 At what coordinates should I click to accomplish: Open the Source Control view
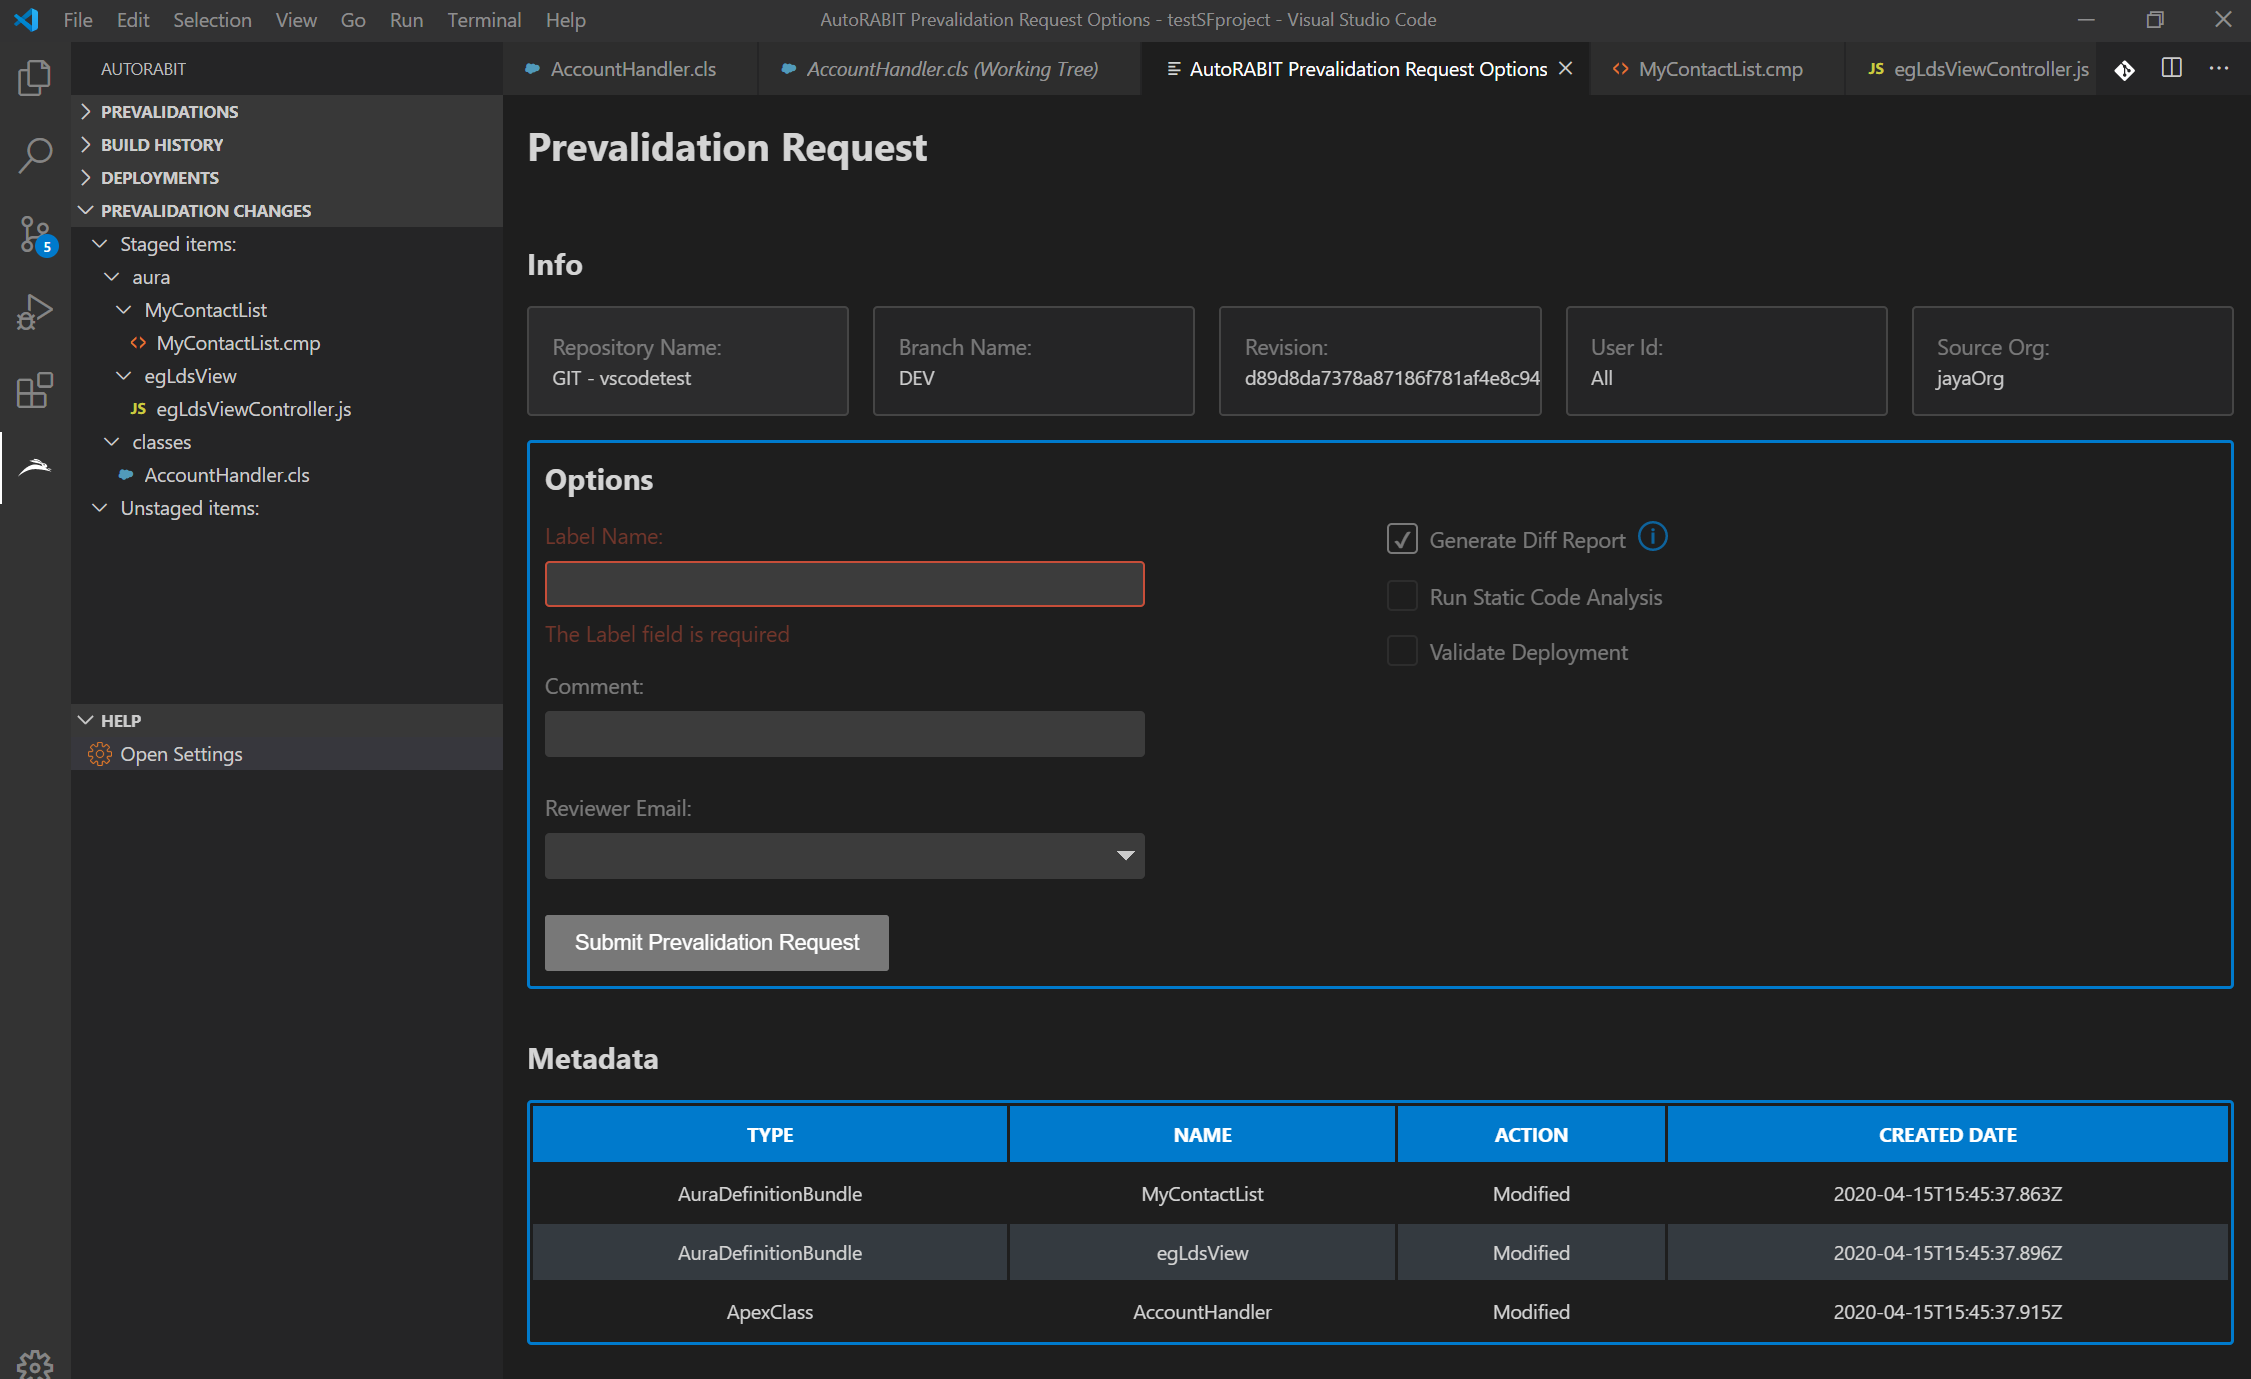(33, 235)
